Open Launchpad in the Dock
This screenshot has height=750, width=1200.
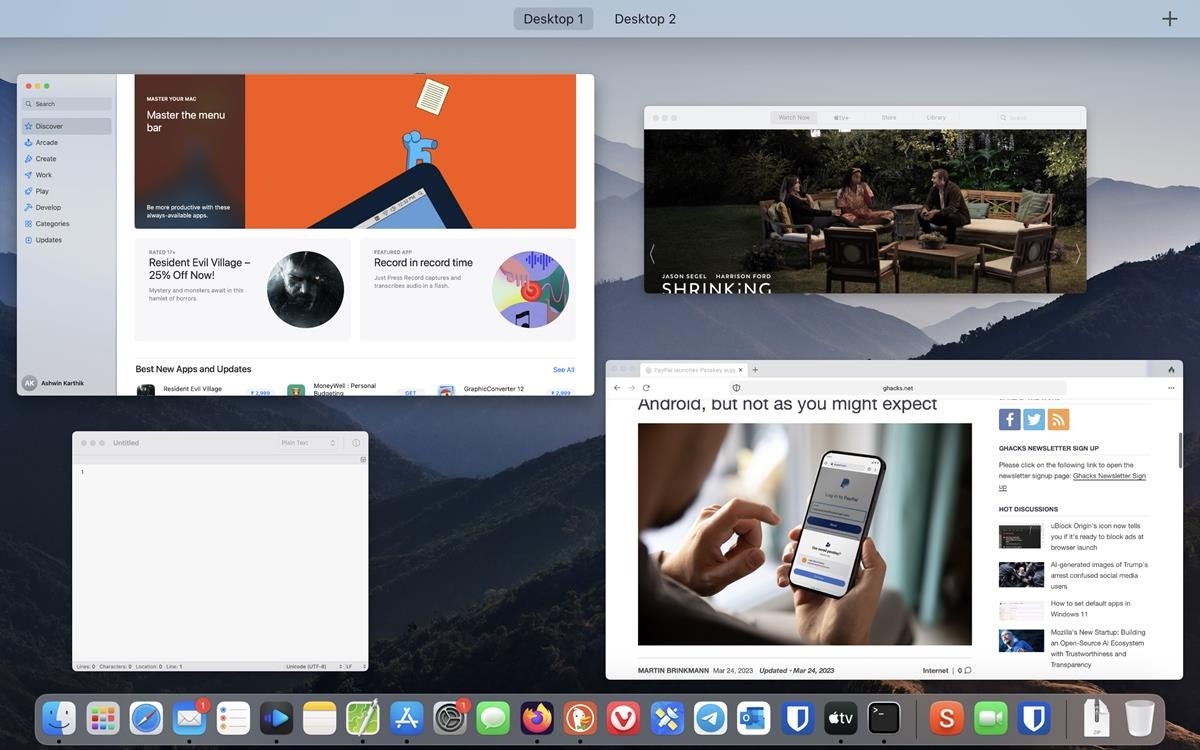(x=102, y=717)
